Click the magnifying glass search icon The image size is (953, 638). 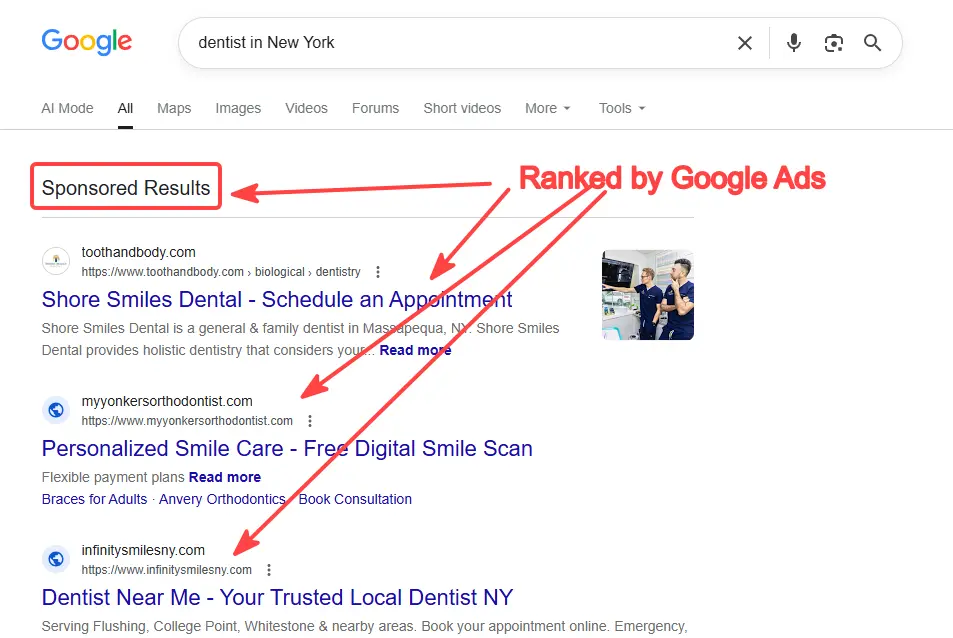[x=872, y=43]
